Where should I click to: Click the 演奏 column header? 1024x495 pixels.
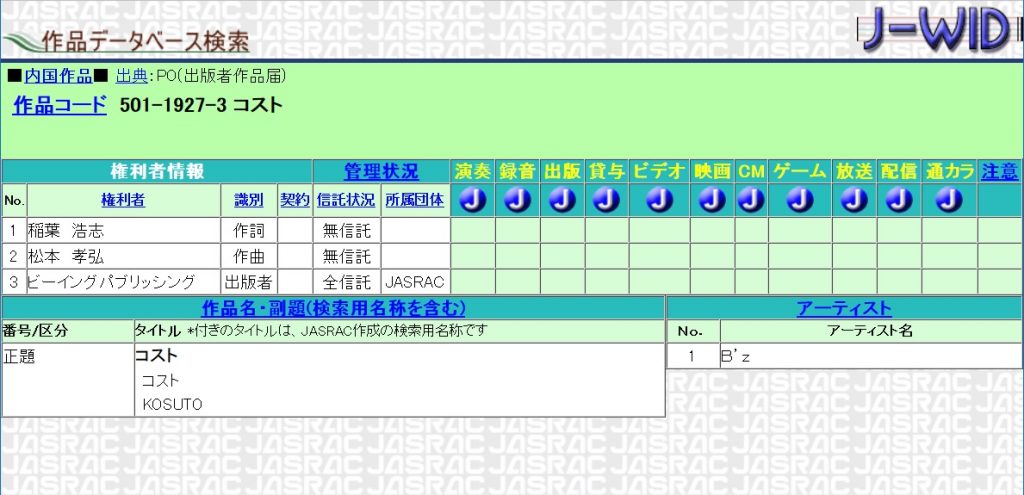473,172
